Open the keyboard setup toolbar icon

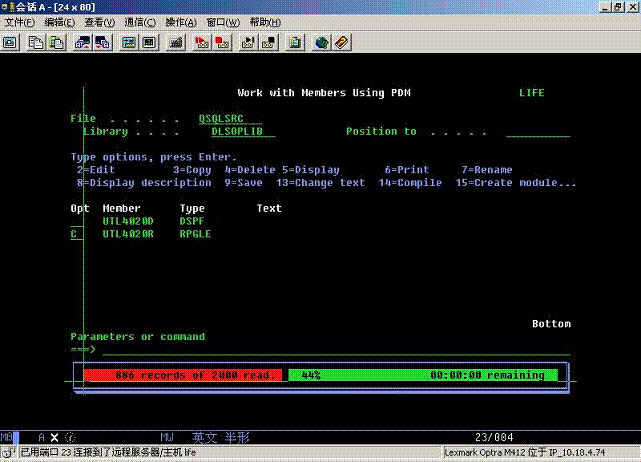(176, 42)
